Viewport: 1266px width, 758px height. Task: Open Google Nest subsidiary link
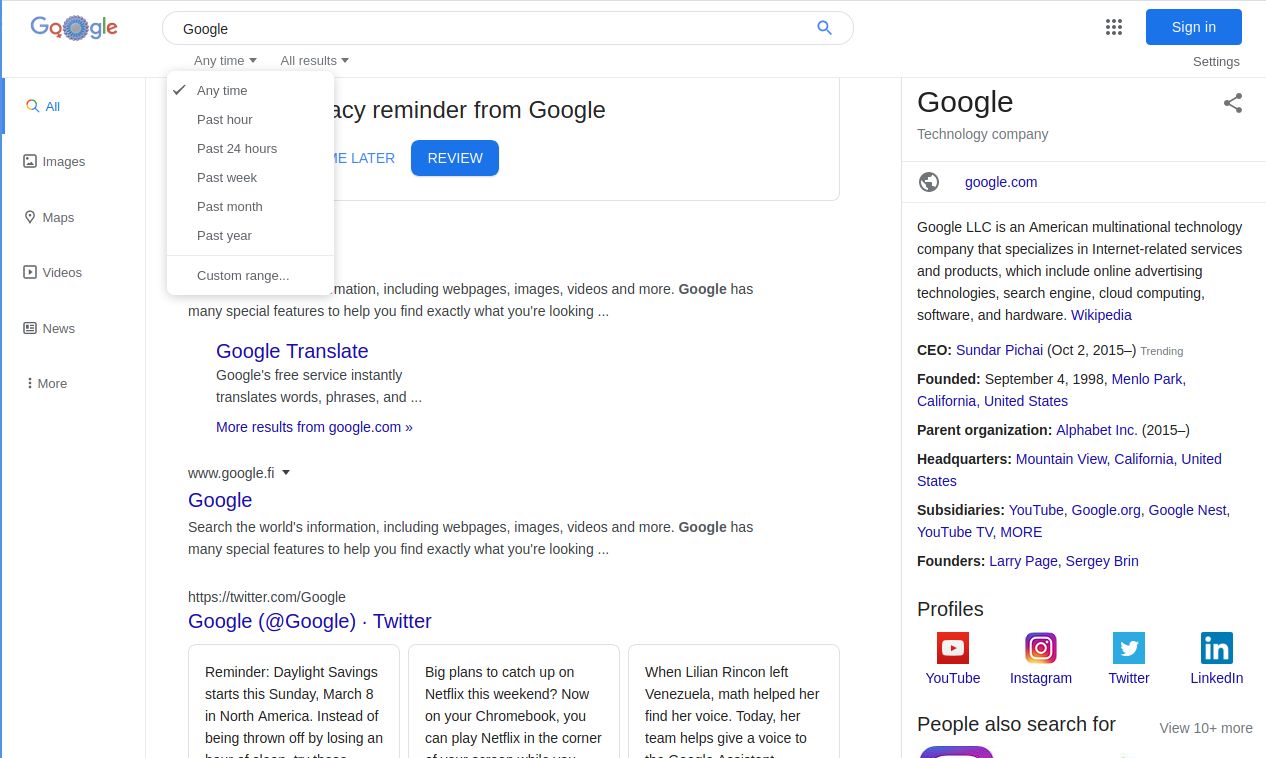[x=1187, y=510]
